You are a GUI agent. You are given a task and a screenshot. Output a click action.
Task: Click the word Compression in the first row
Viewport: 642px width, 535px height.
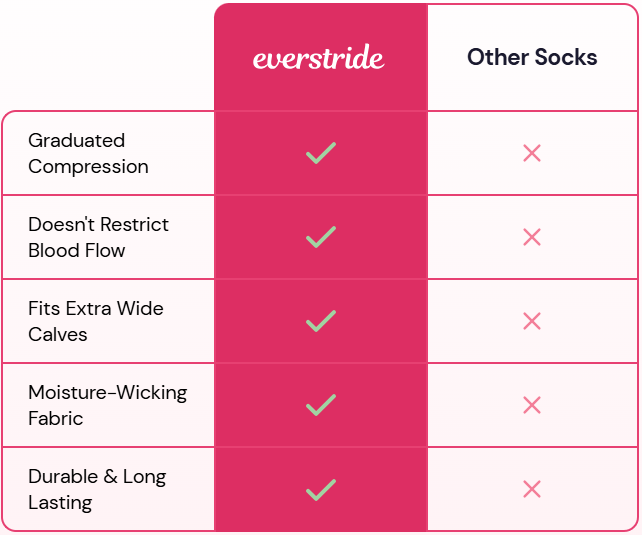point(88,167)
